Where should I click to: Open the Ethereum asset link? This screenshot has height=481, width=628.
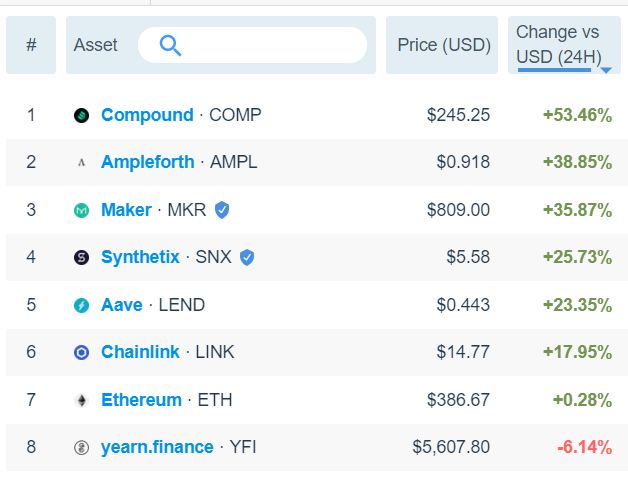pyautogui.click(x=141, y=400)
